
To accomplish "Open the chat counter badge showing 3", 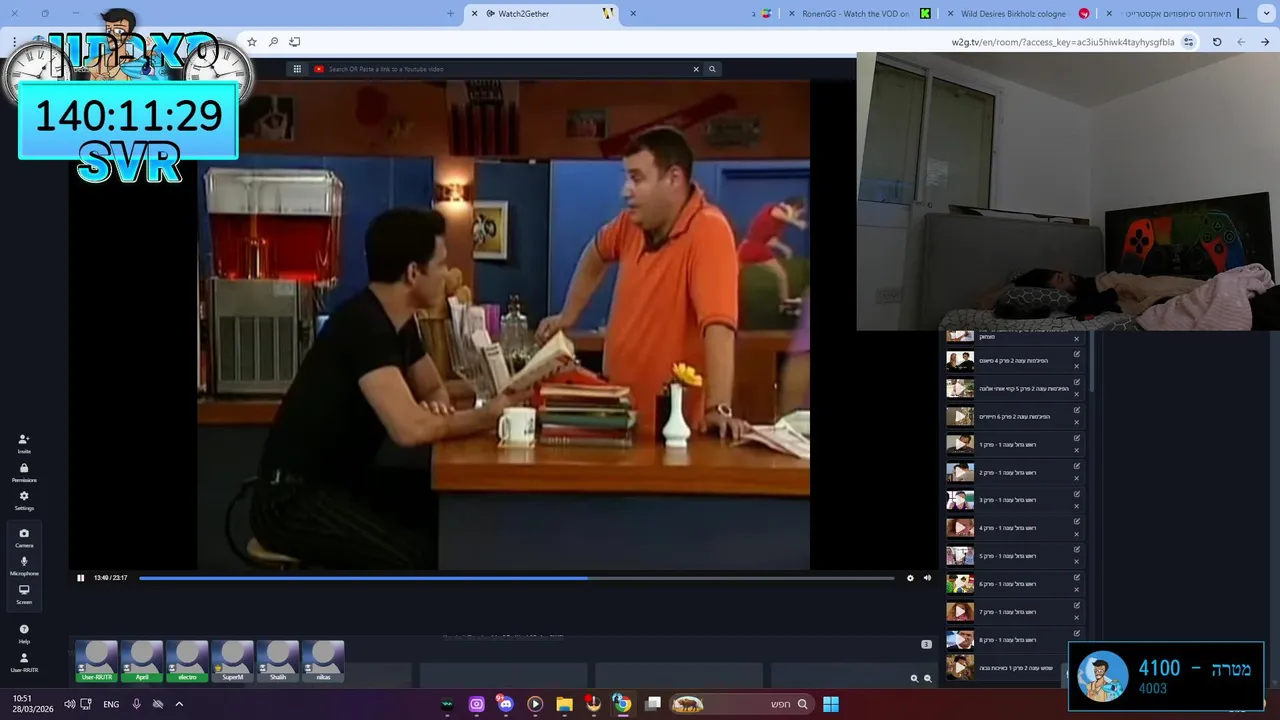I will coord(926,644).
